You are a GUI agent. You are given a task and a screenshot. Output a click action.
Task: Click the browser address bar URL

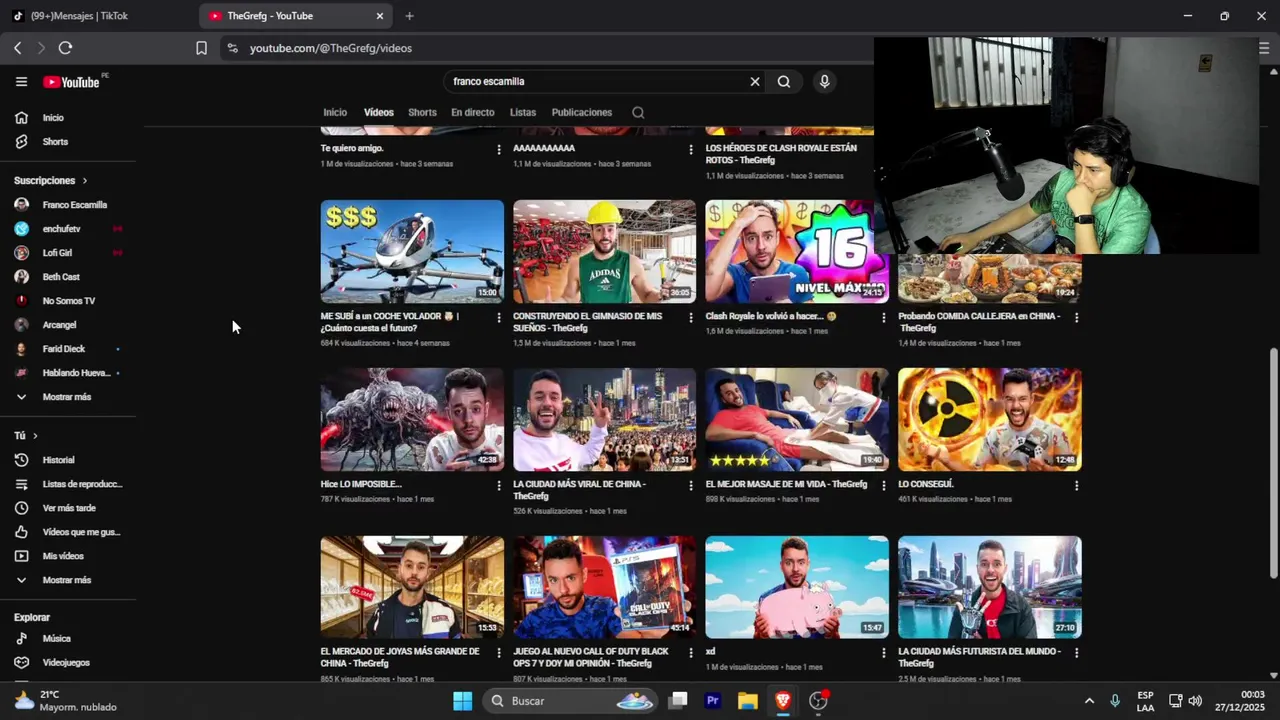331,48
